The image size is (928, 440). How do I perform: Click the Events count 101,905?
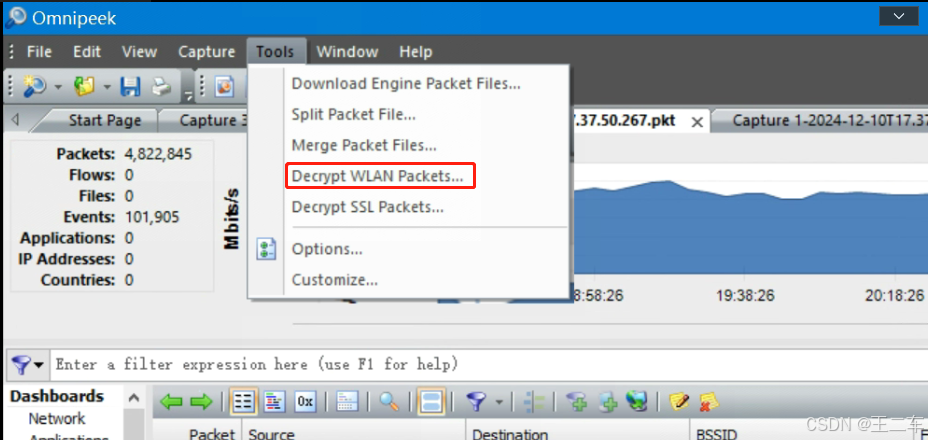click(152, 217)
